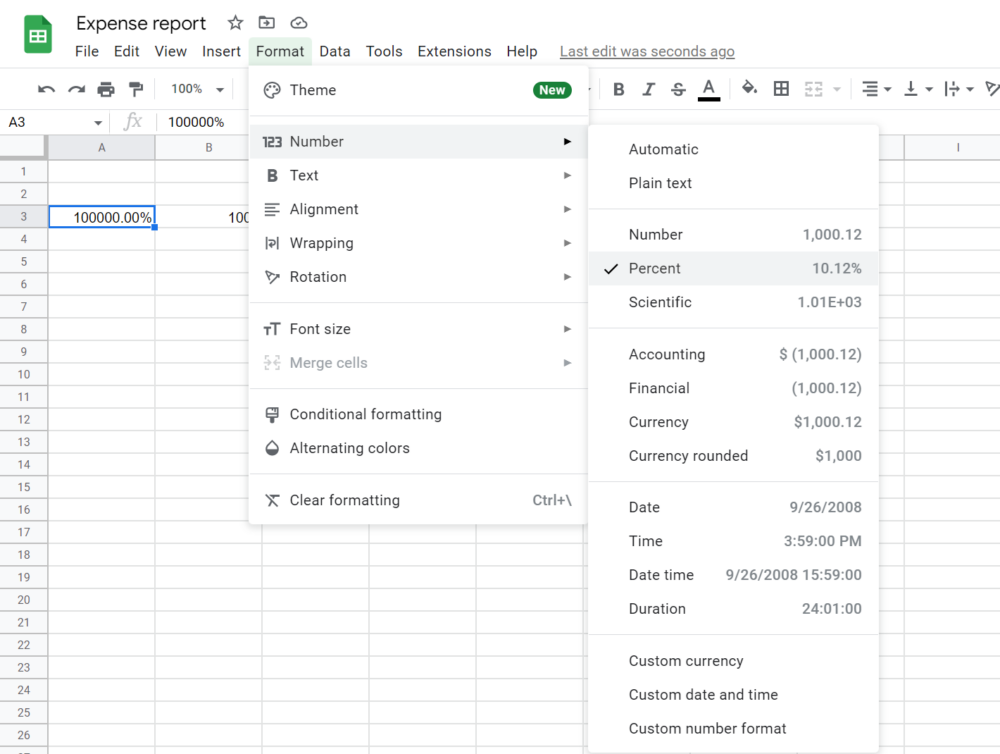This screenshot has height=754, width=1000.
Task: Toggle strikethrough formatting button
Action: click(678, 89)
